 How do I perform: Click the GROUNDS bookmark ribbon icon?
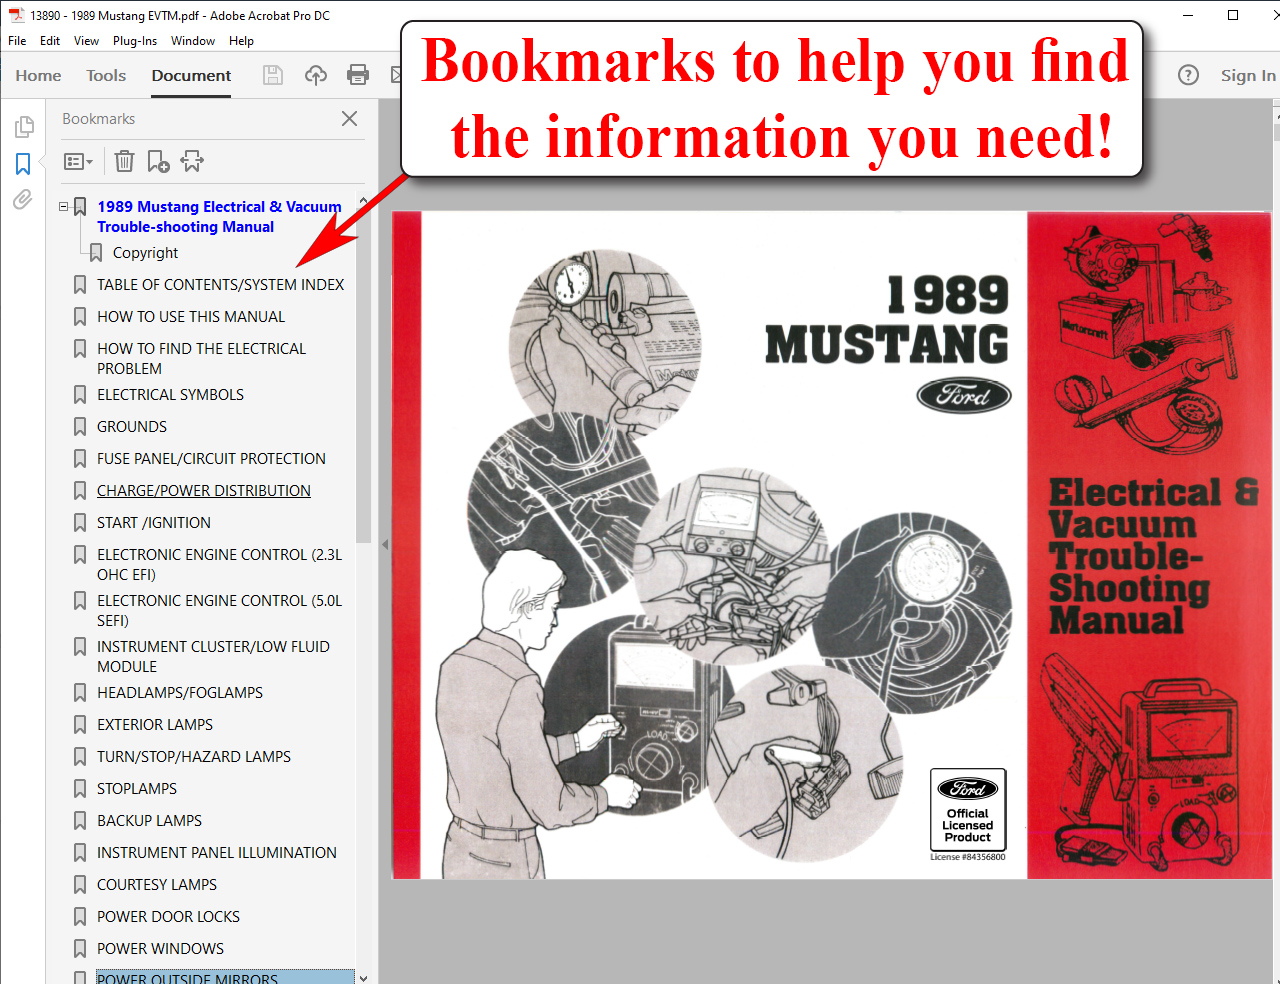pos(80,427)
